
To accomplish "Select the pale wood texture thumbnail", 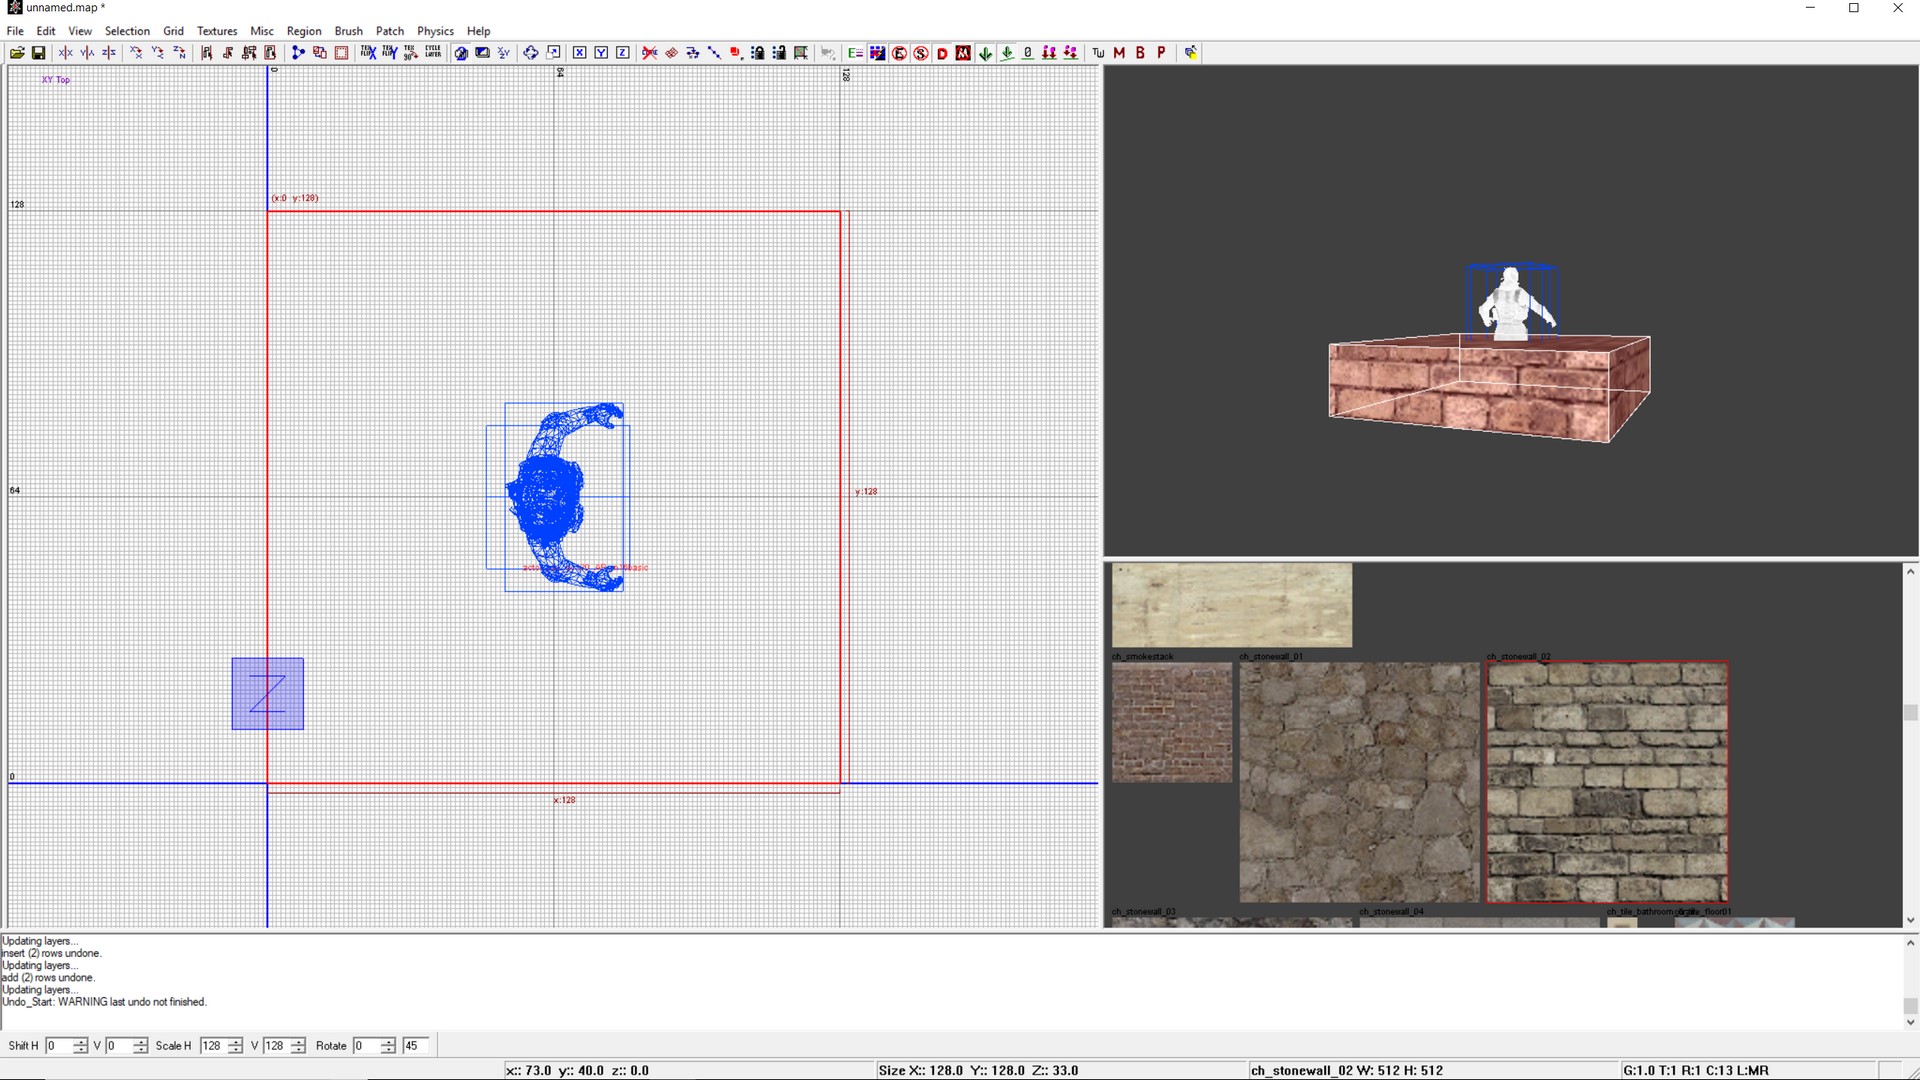I will click(1232, 605).
